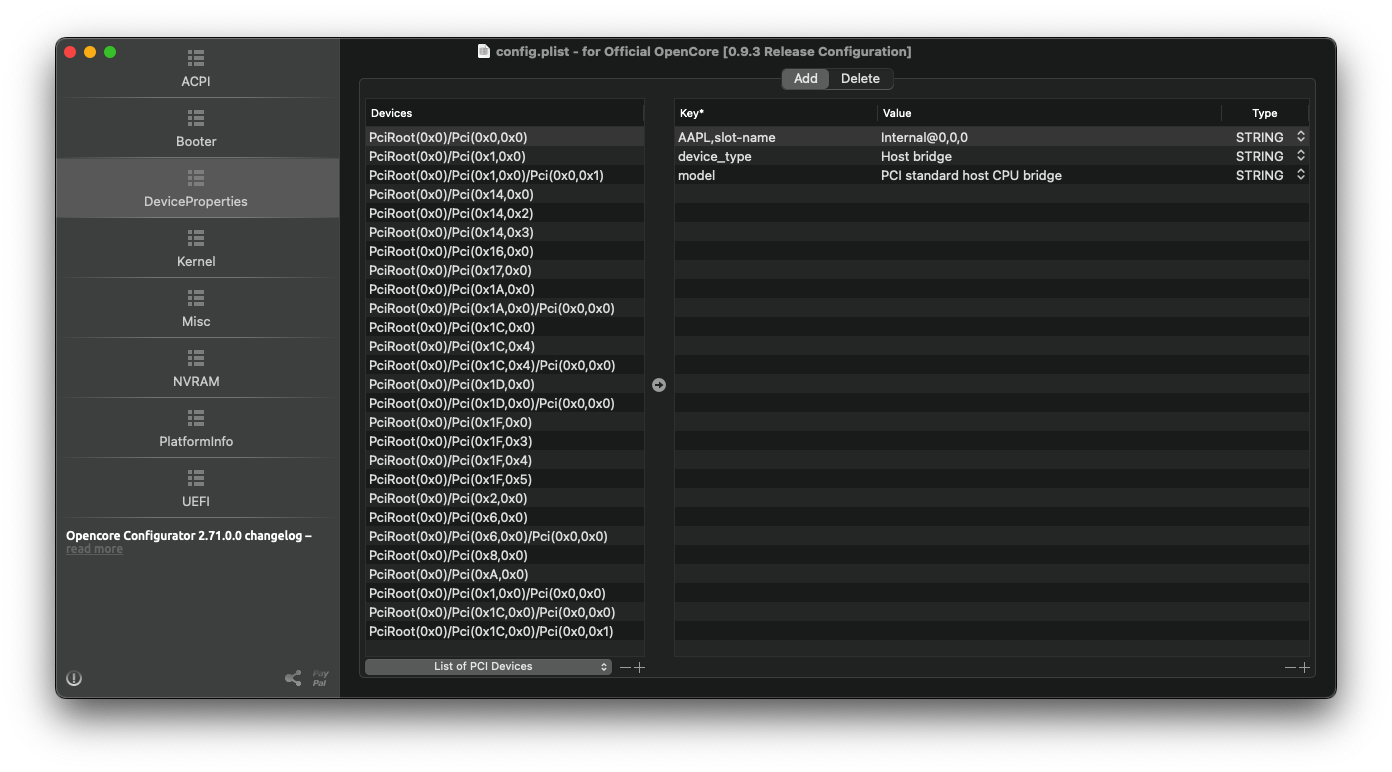Screen dimensions: 1392x772
Task: Switch to the NVRAM sidebar section
Action: click(196, 368)
